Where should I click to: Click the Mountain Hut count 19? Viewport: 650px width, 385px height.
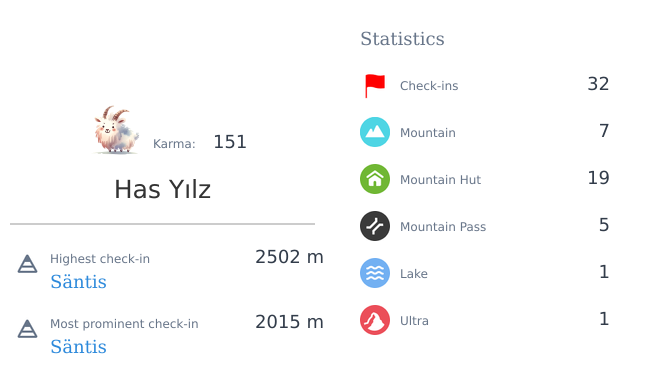(x=599, y=178)
